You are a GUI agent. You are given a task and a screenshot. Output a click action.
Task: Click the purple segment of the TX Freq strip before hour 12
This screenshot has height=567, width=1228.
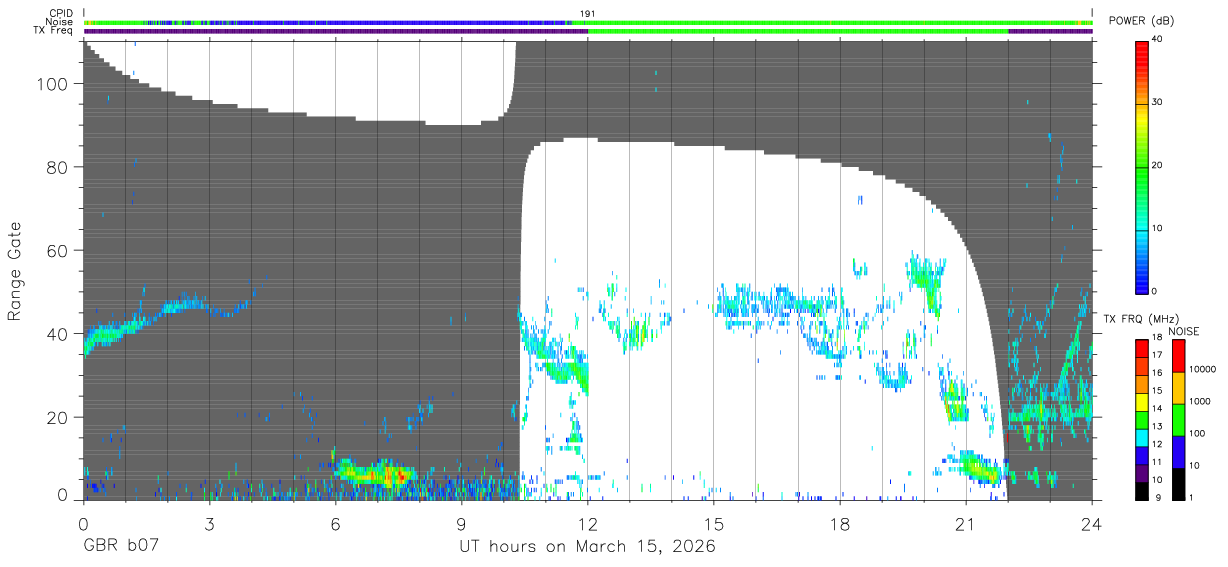coord(335,31)
